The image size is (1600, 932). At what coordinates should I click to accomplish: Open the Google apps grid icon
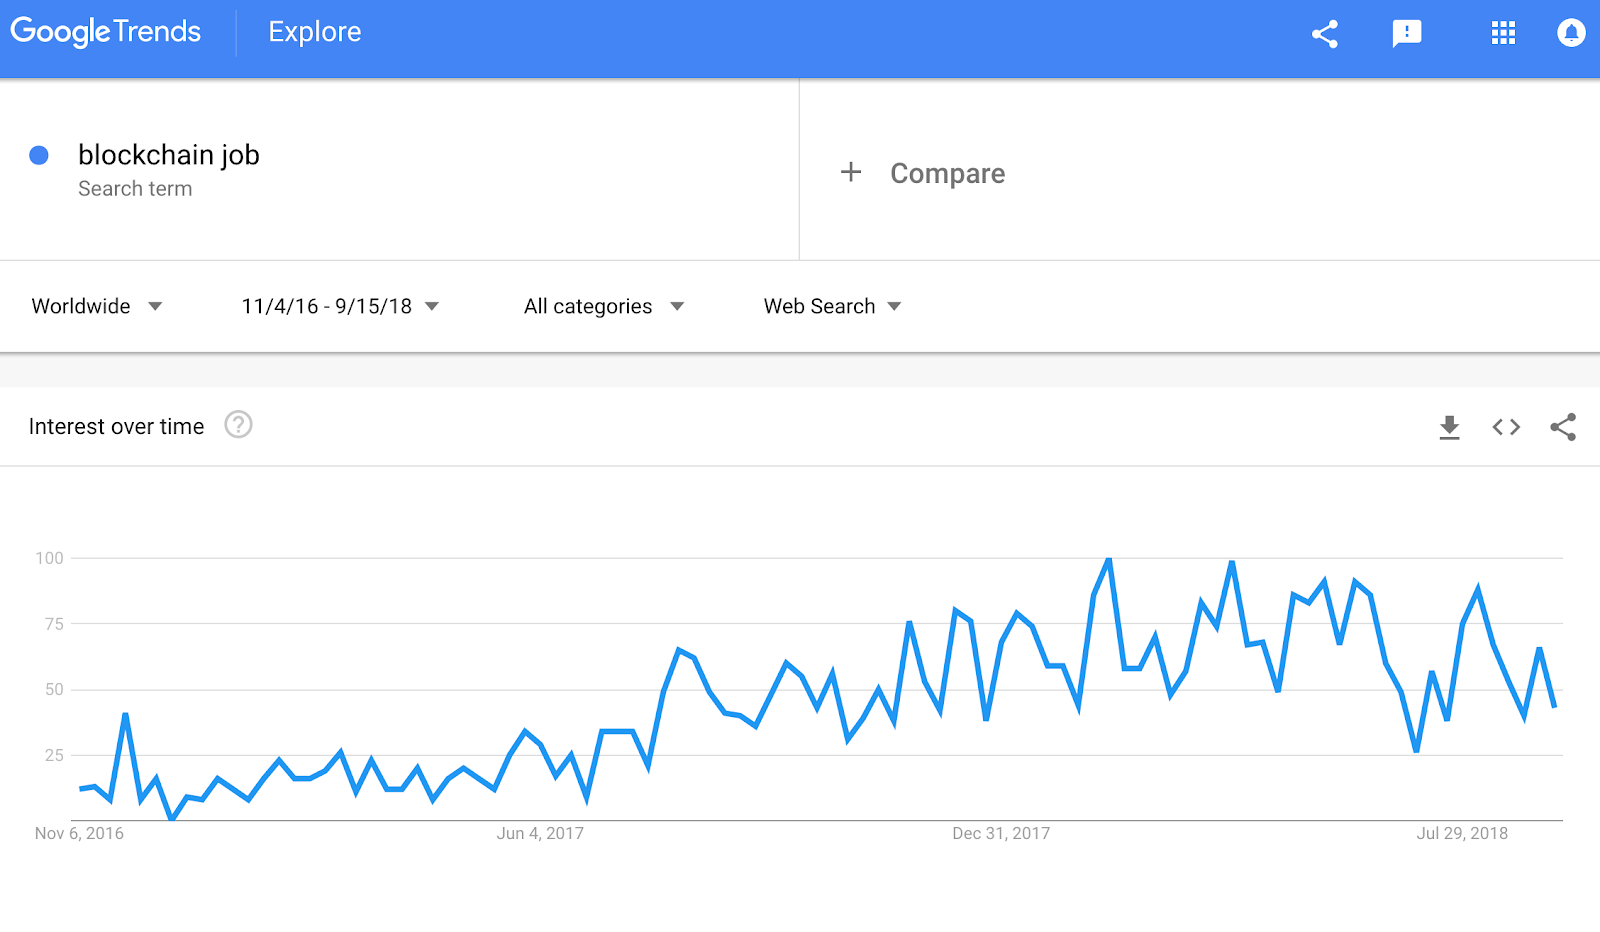(1503, 33)
